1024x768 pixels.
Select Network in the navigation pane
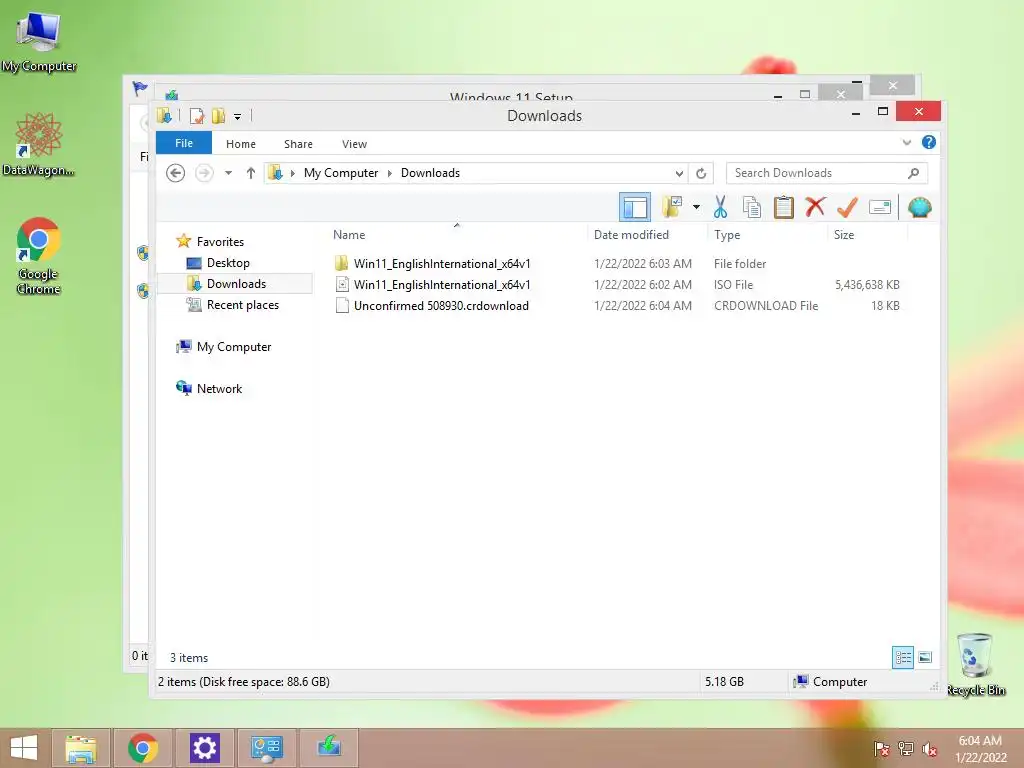[219, 389]
